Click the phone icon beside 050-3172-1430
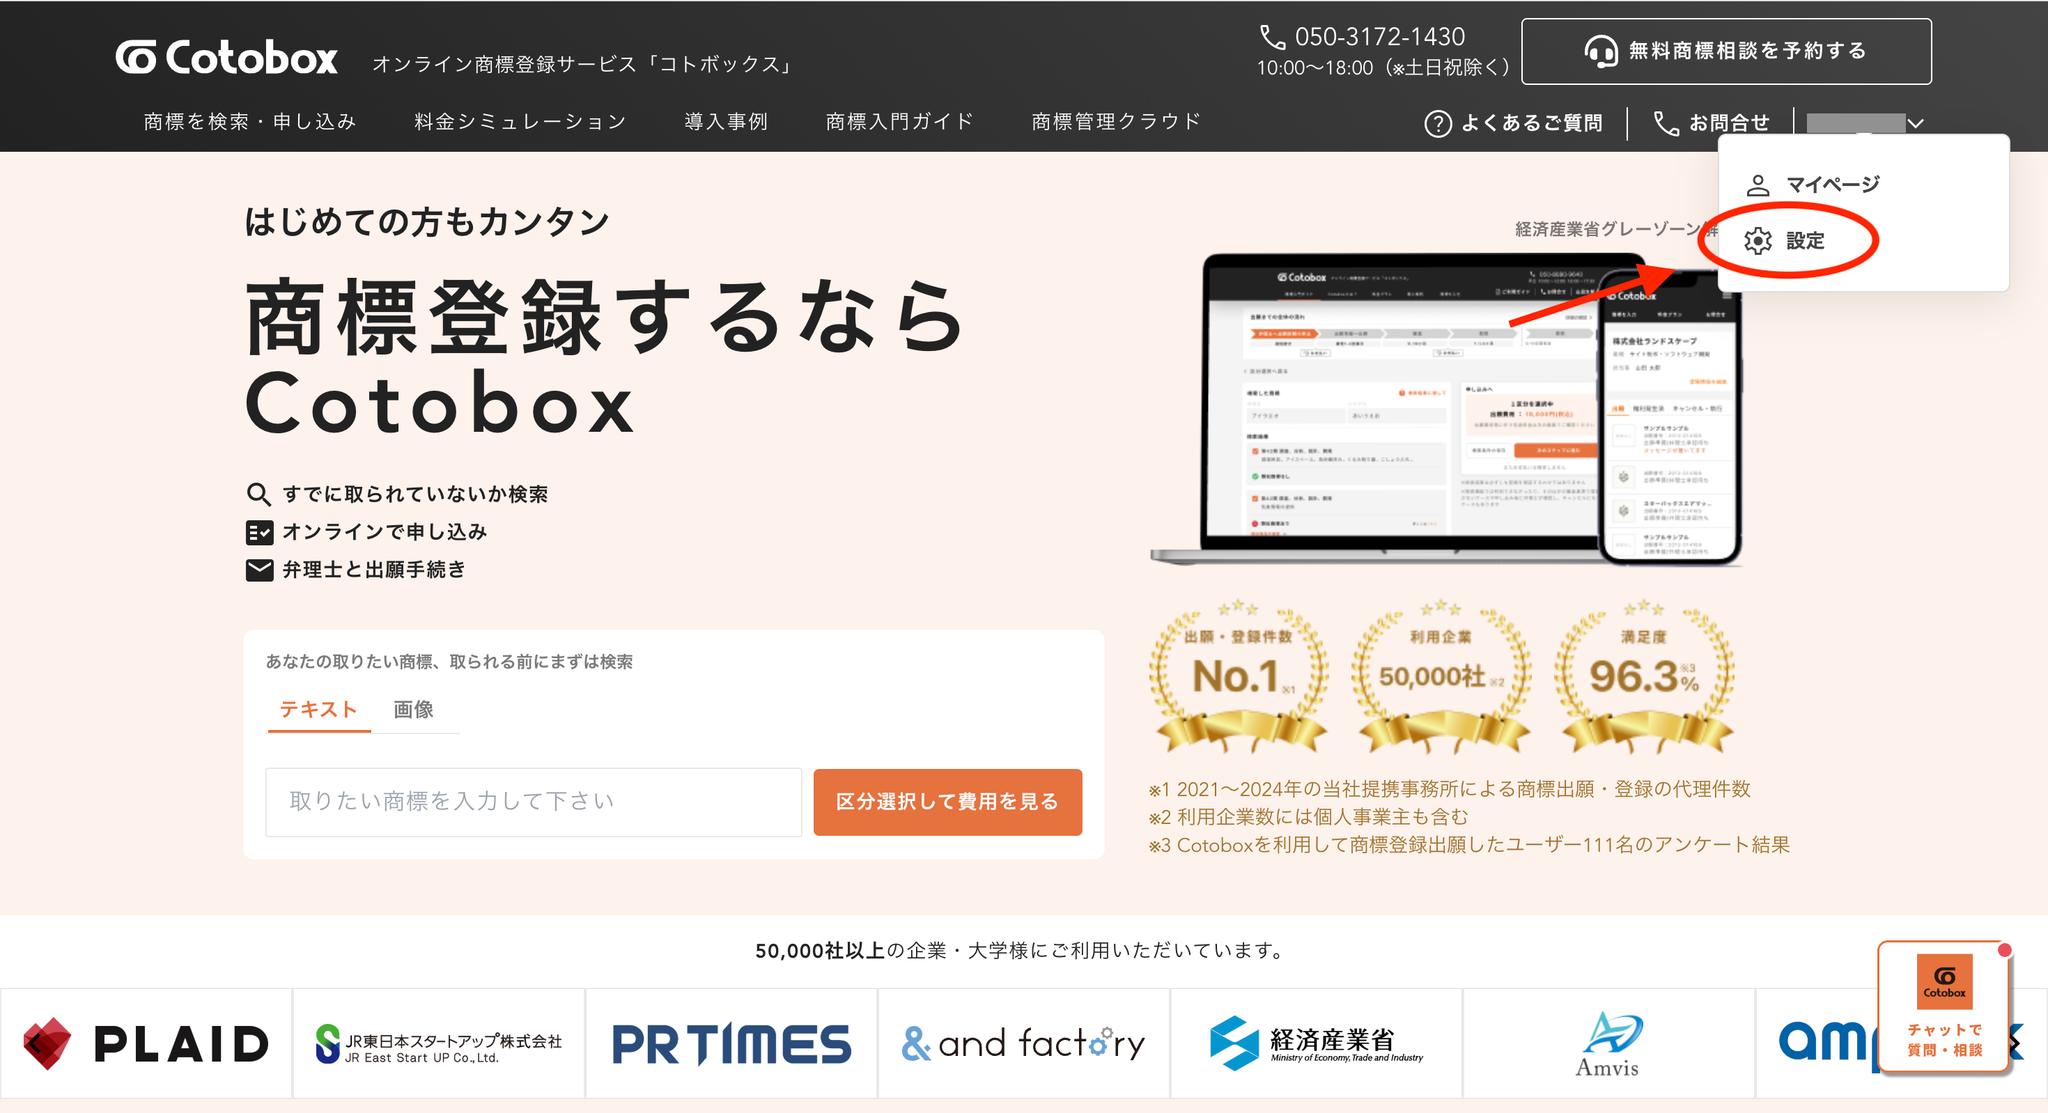The height and width of the screenshot is (1113, 2048). (1272, 37)
